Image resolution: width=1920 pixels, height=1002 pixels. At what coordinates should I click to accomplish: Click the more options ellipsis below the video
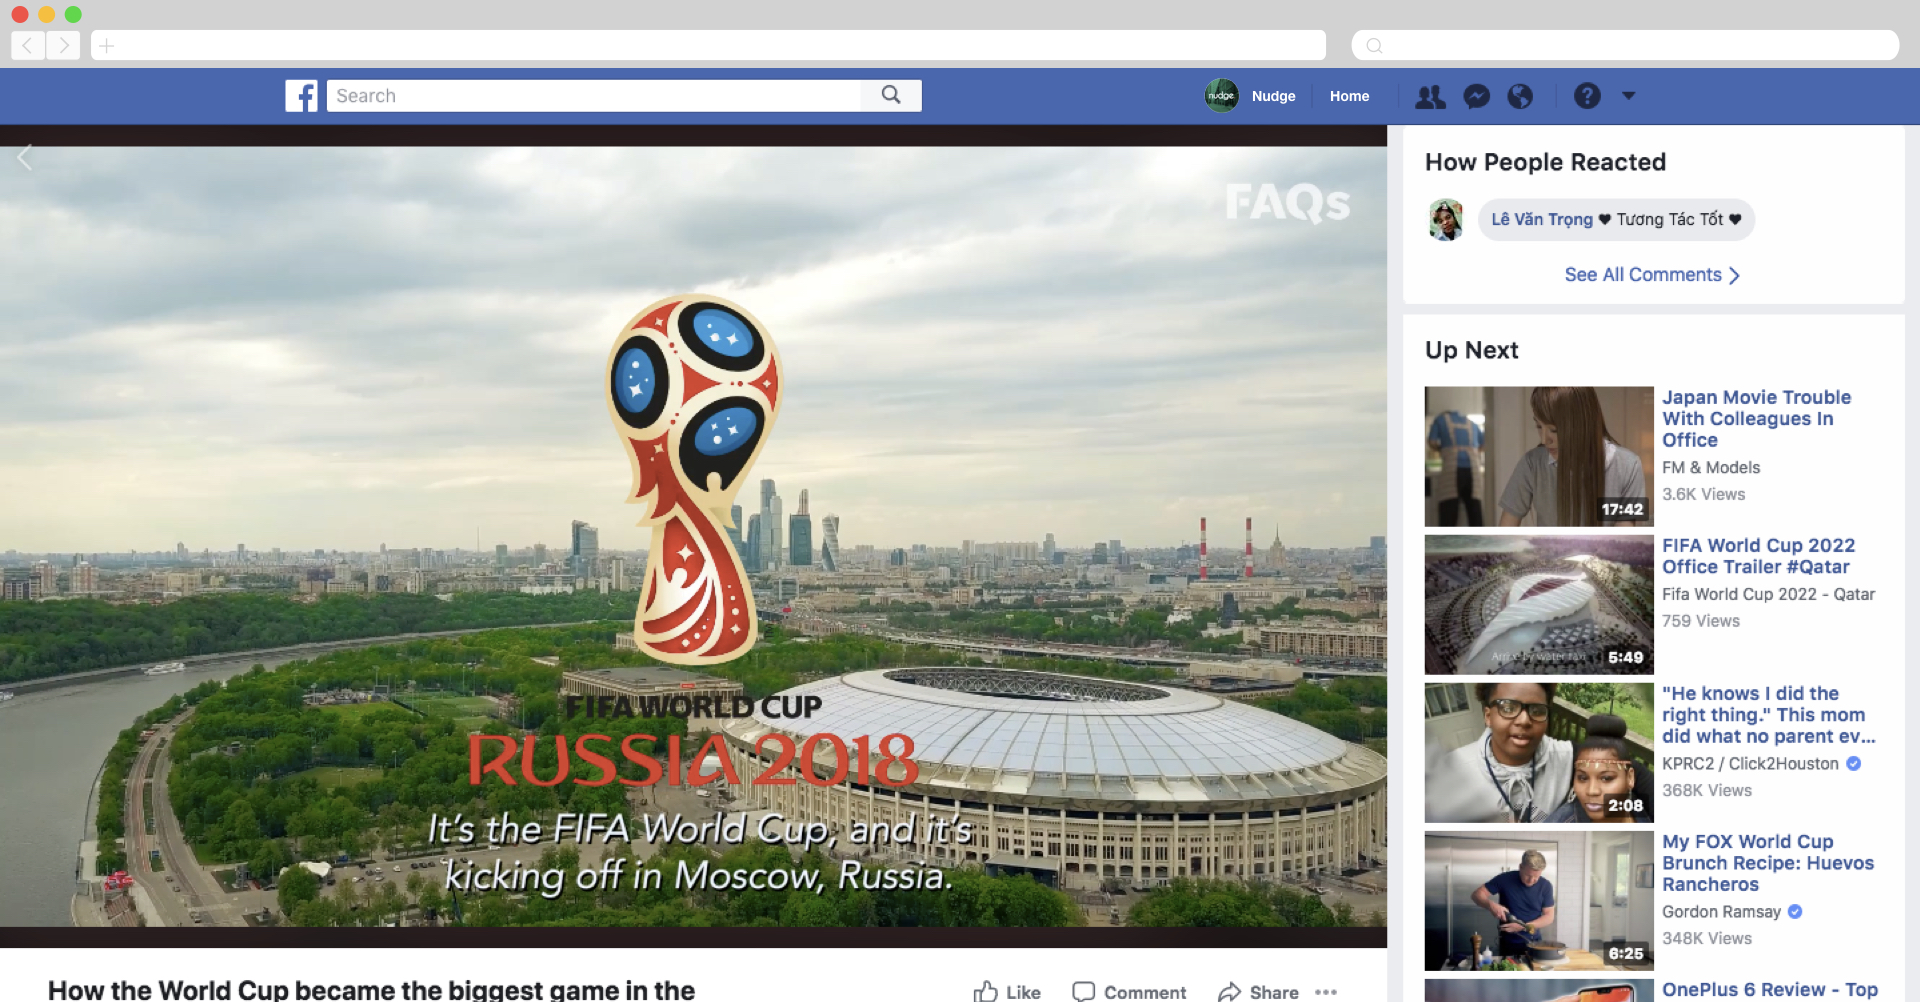tap(1327, 991)
